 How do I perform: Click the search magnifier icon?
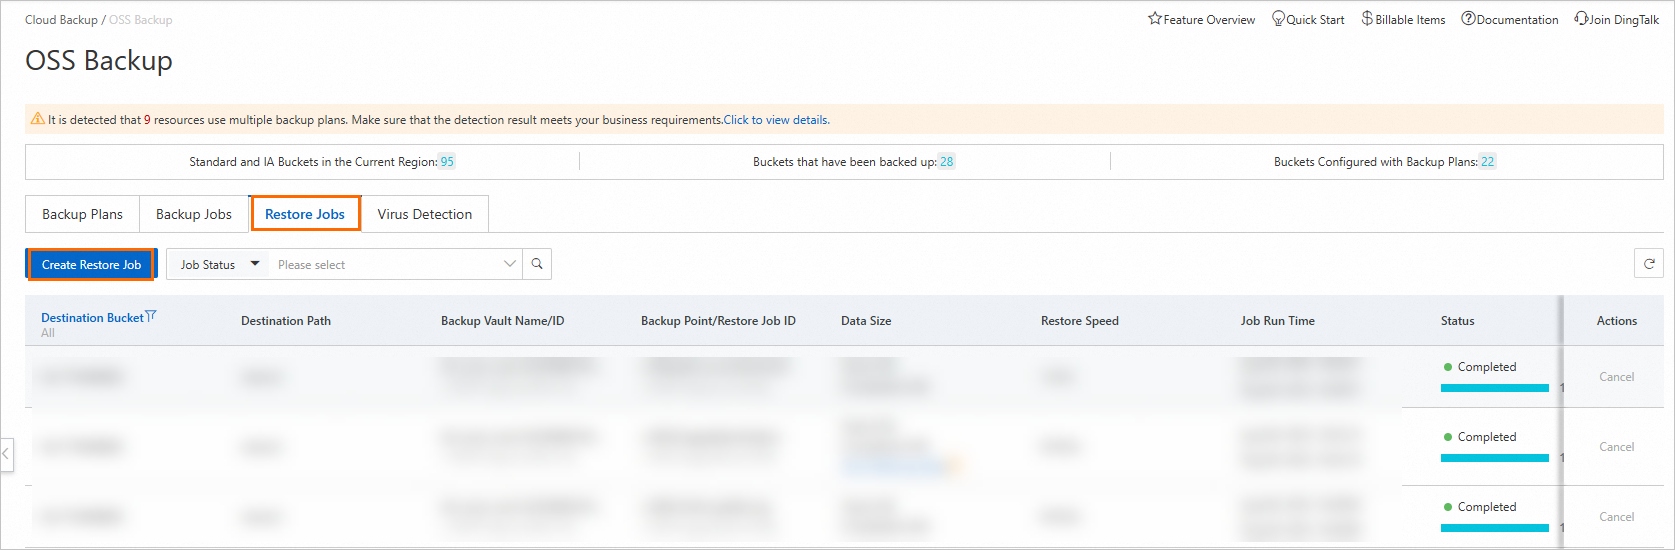pyautogui.click(x=537, y=264)
